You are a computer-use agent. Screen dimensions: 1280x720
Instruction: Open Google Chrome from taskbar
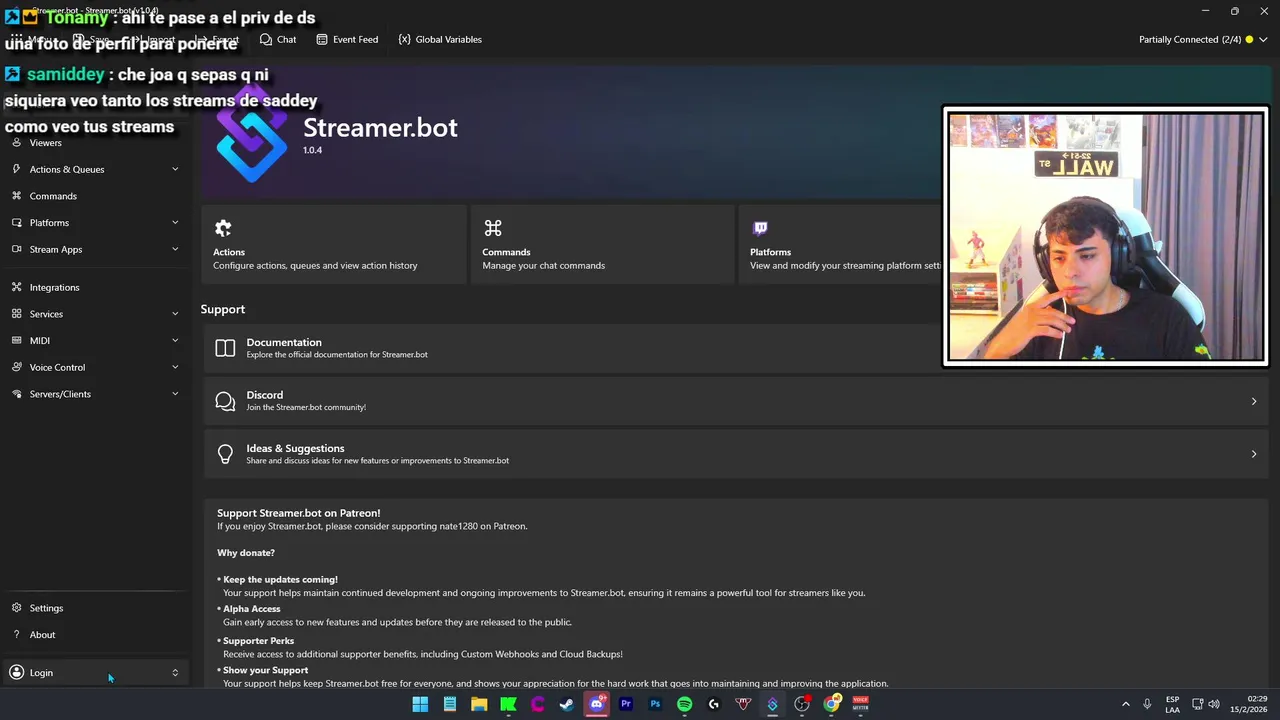coord(831,704)
